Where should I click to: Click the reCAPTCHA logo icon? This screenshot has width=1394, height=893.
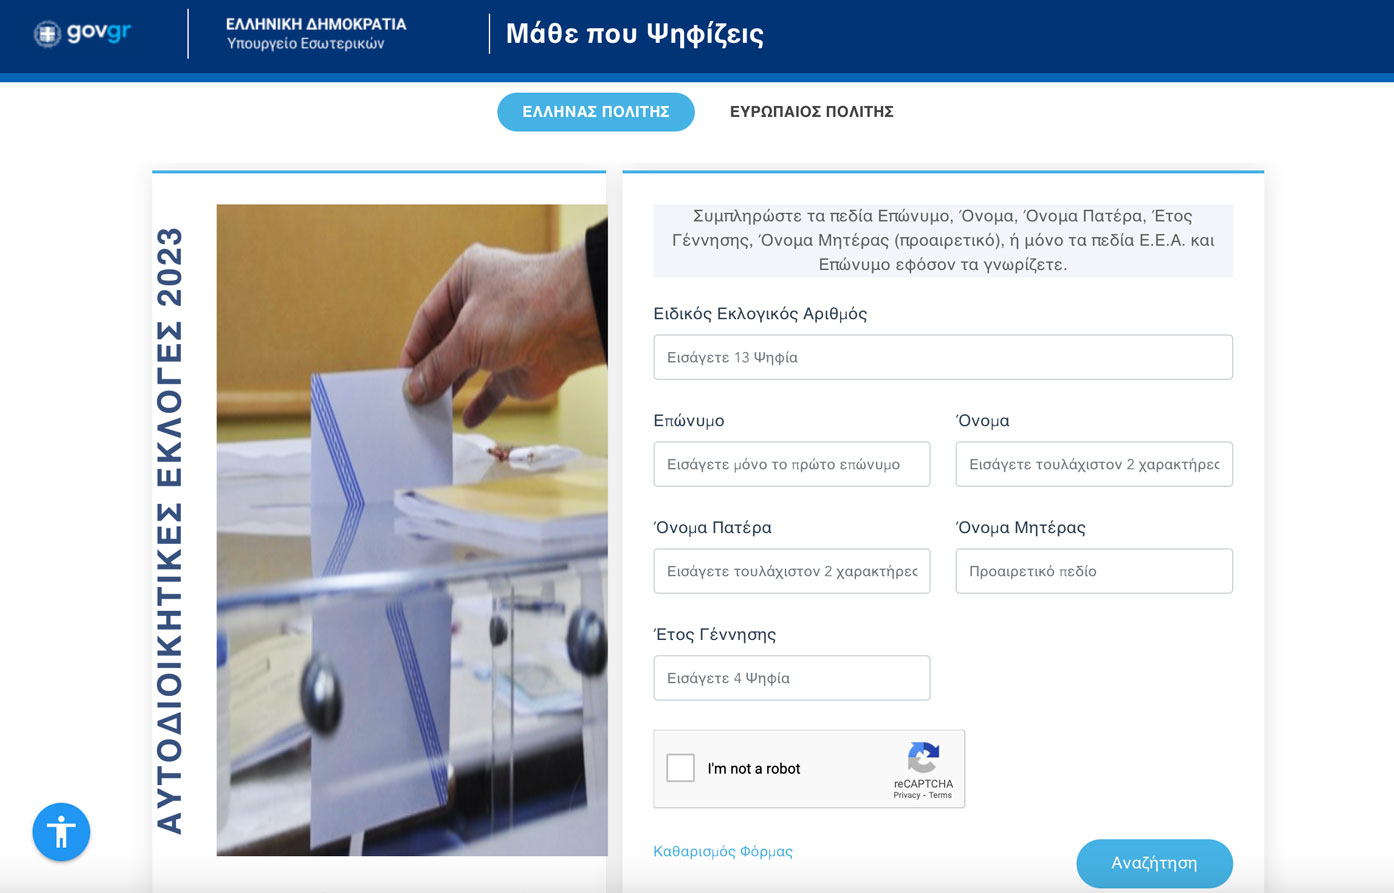(923, 757)
